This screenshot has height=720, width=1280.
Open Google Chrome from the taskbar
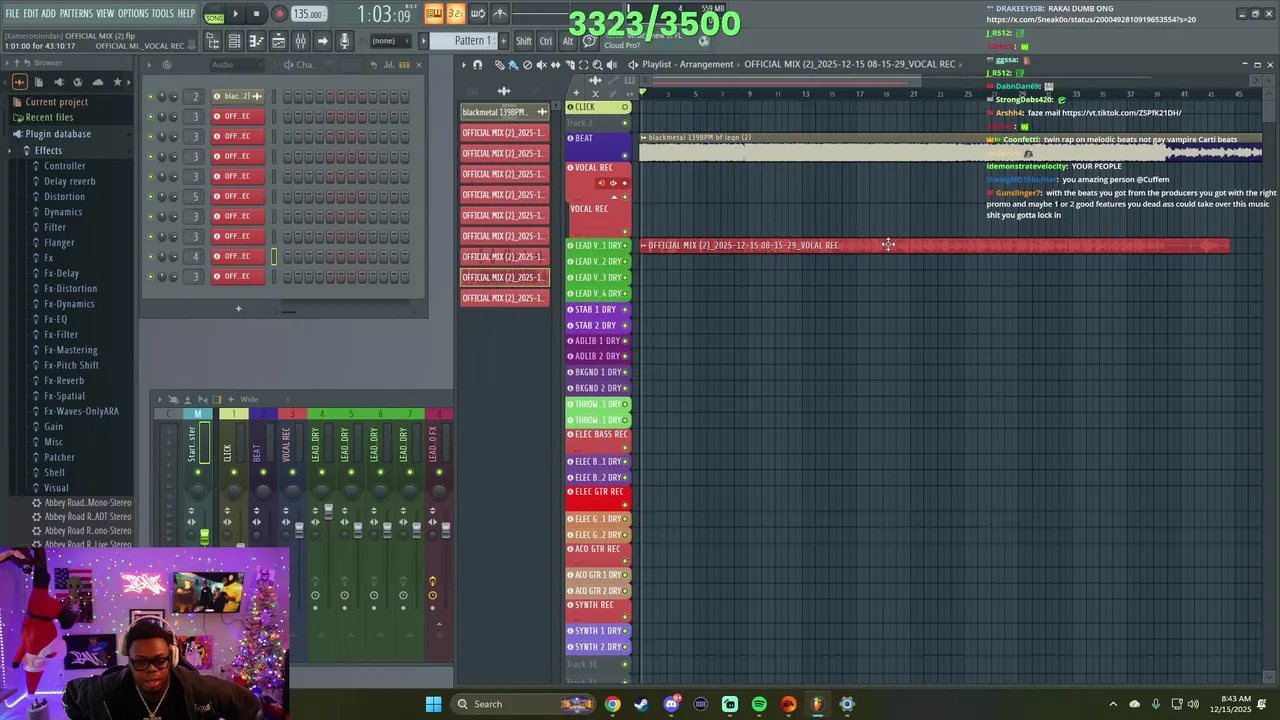click(x=612, y=704)
